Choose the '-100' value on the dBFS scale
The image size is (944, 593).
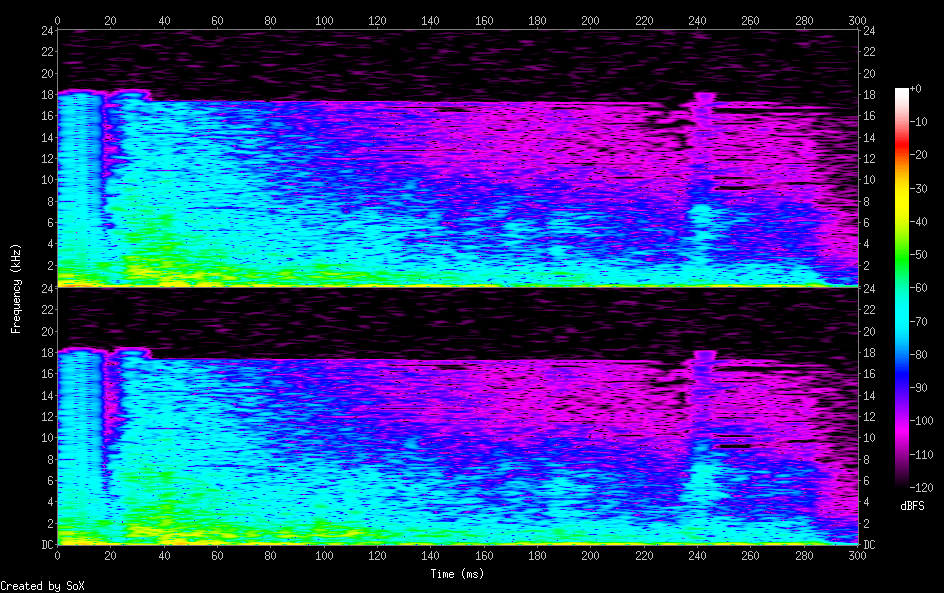(922, 421)
